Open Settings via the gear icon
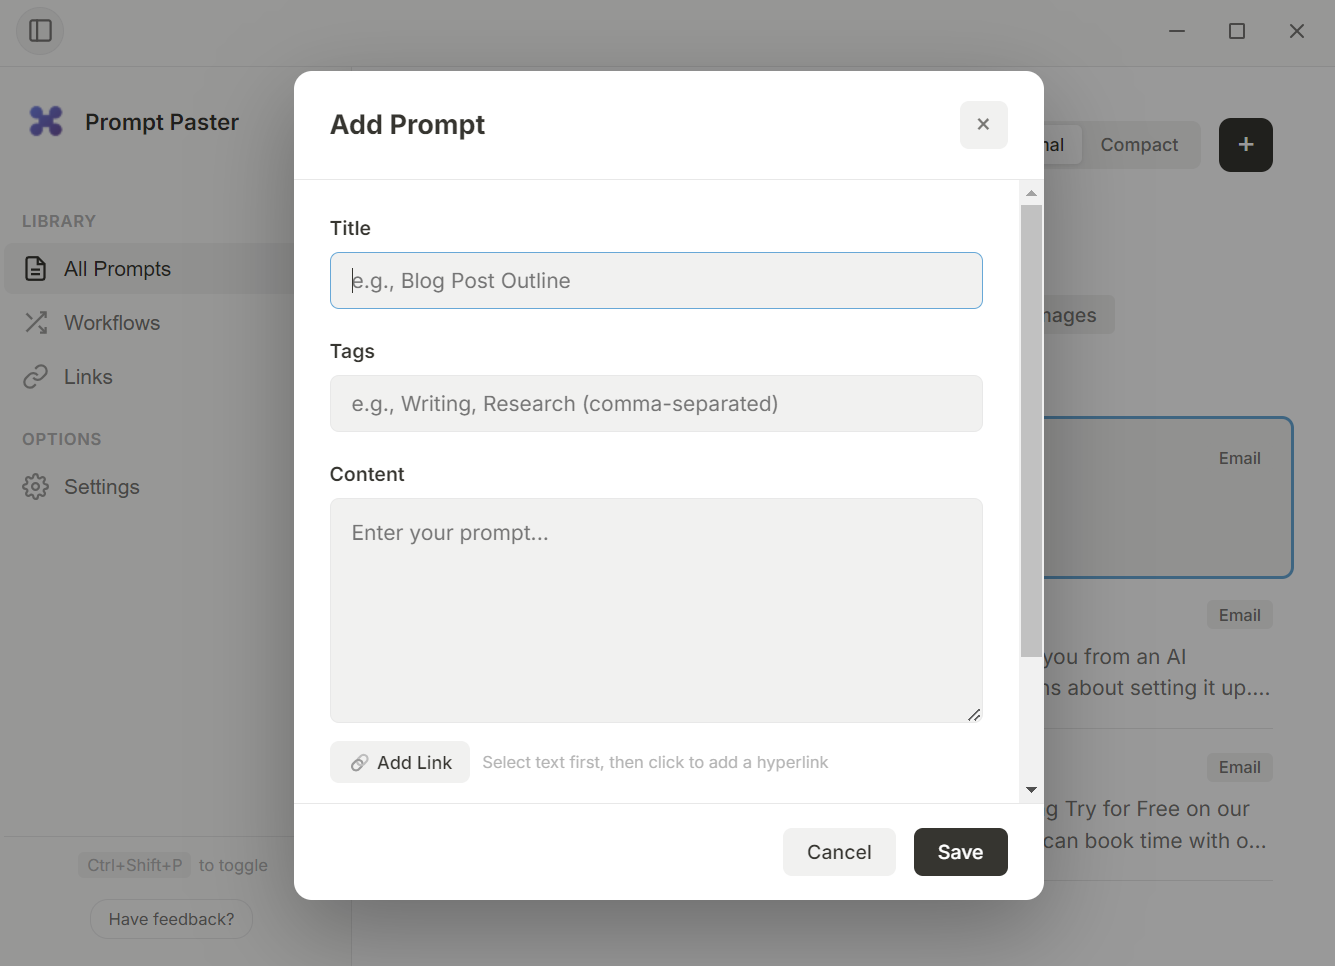The image size is (1335, 966). (35, 486)
